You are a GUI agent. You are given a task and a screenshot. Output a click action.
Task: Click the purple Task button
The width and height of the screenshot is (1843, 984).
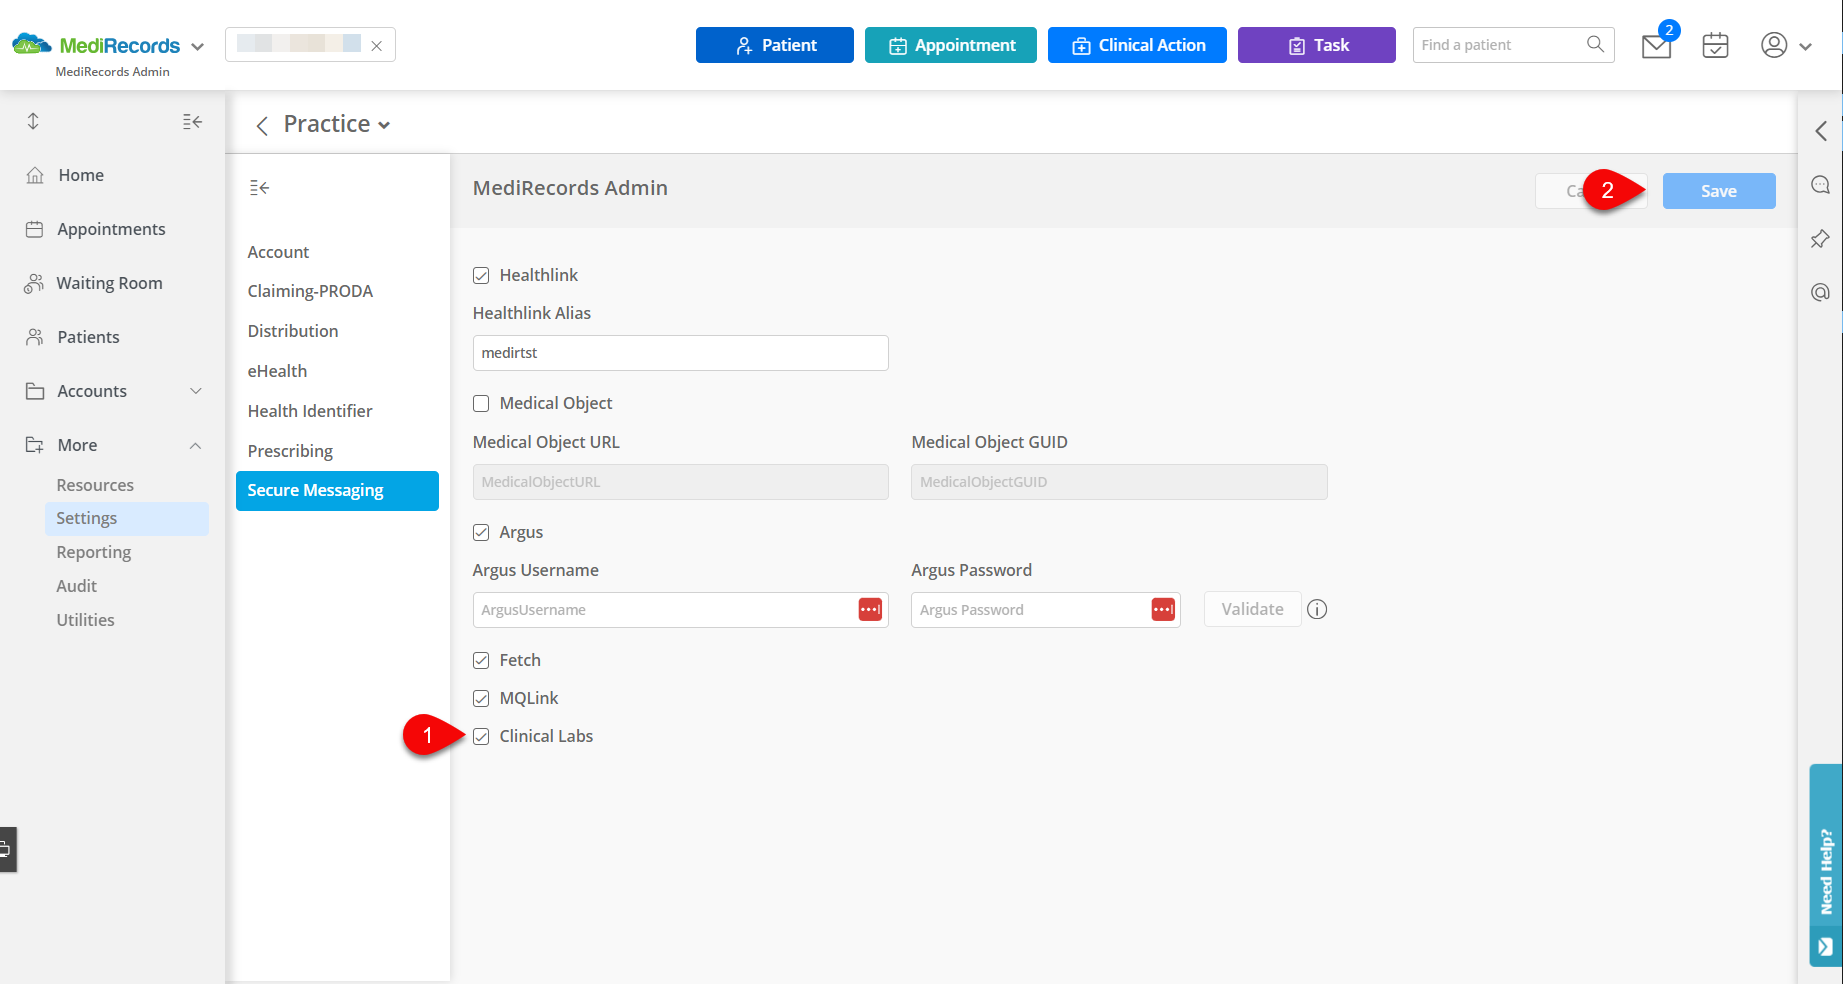pos(1317,45)
